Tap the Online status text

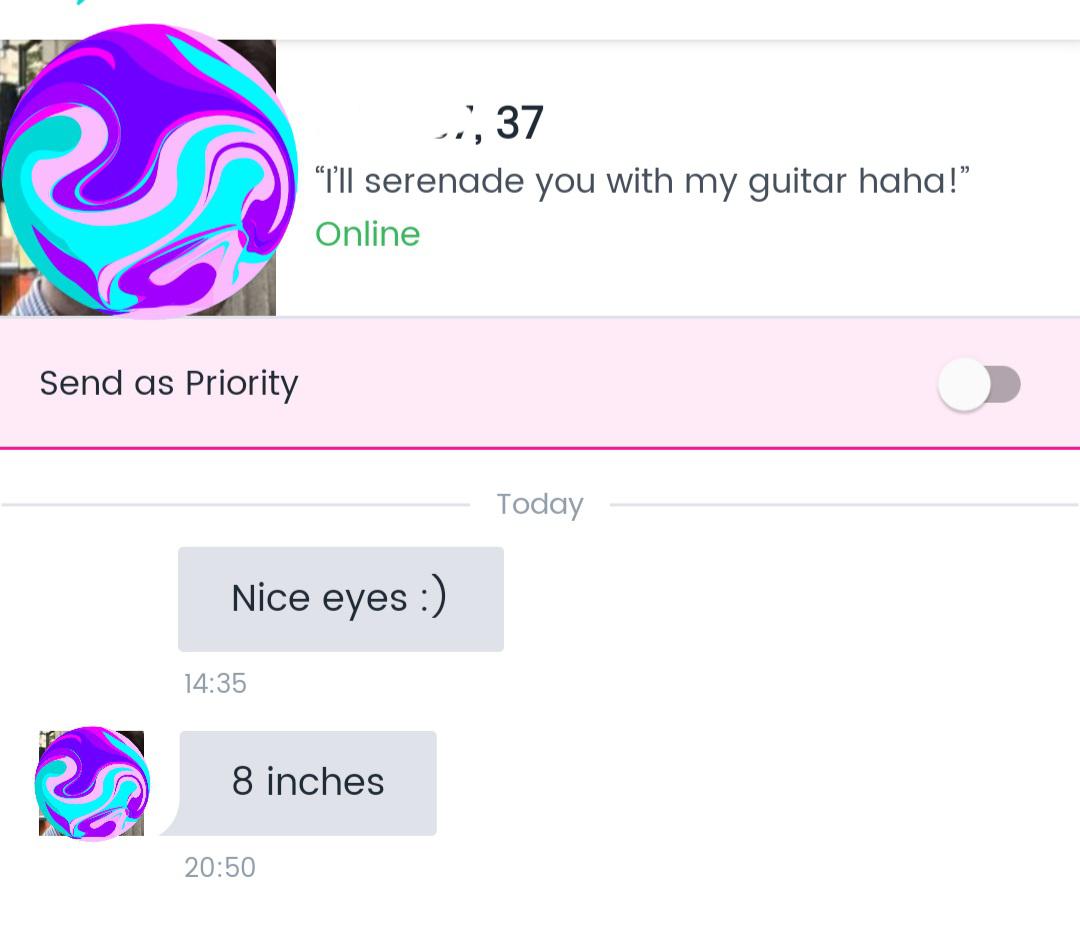click(x=367, y=234)
